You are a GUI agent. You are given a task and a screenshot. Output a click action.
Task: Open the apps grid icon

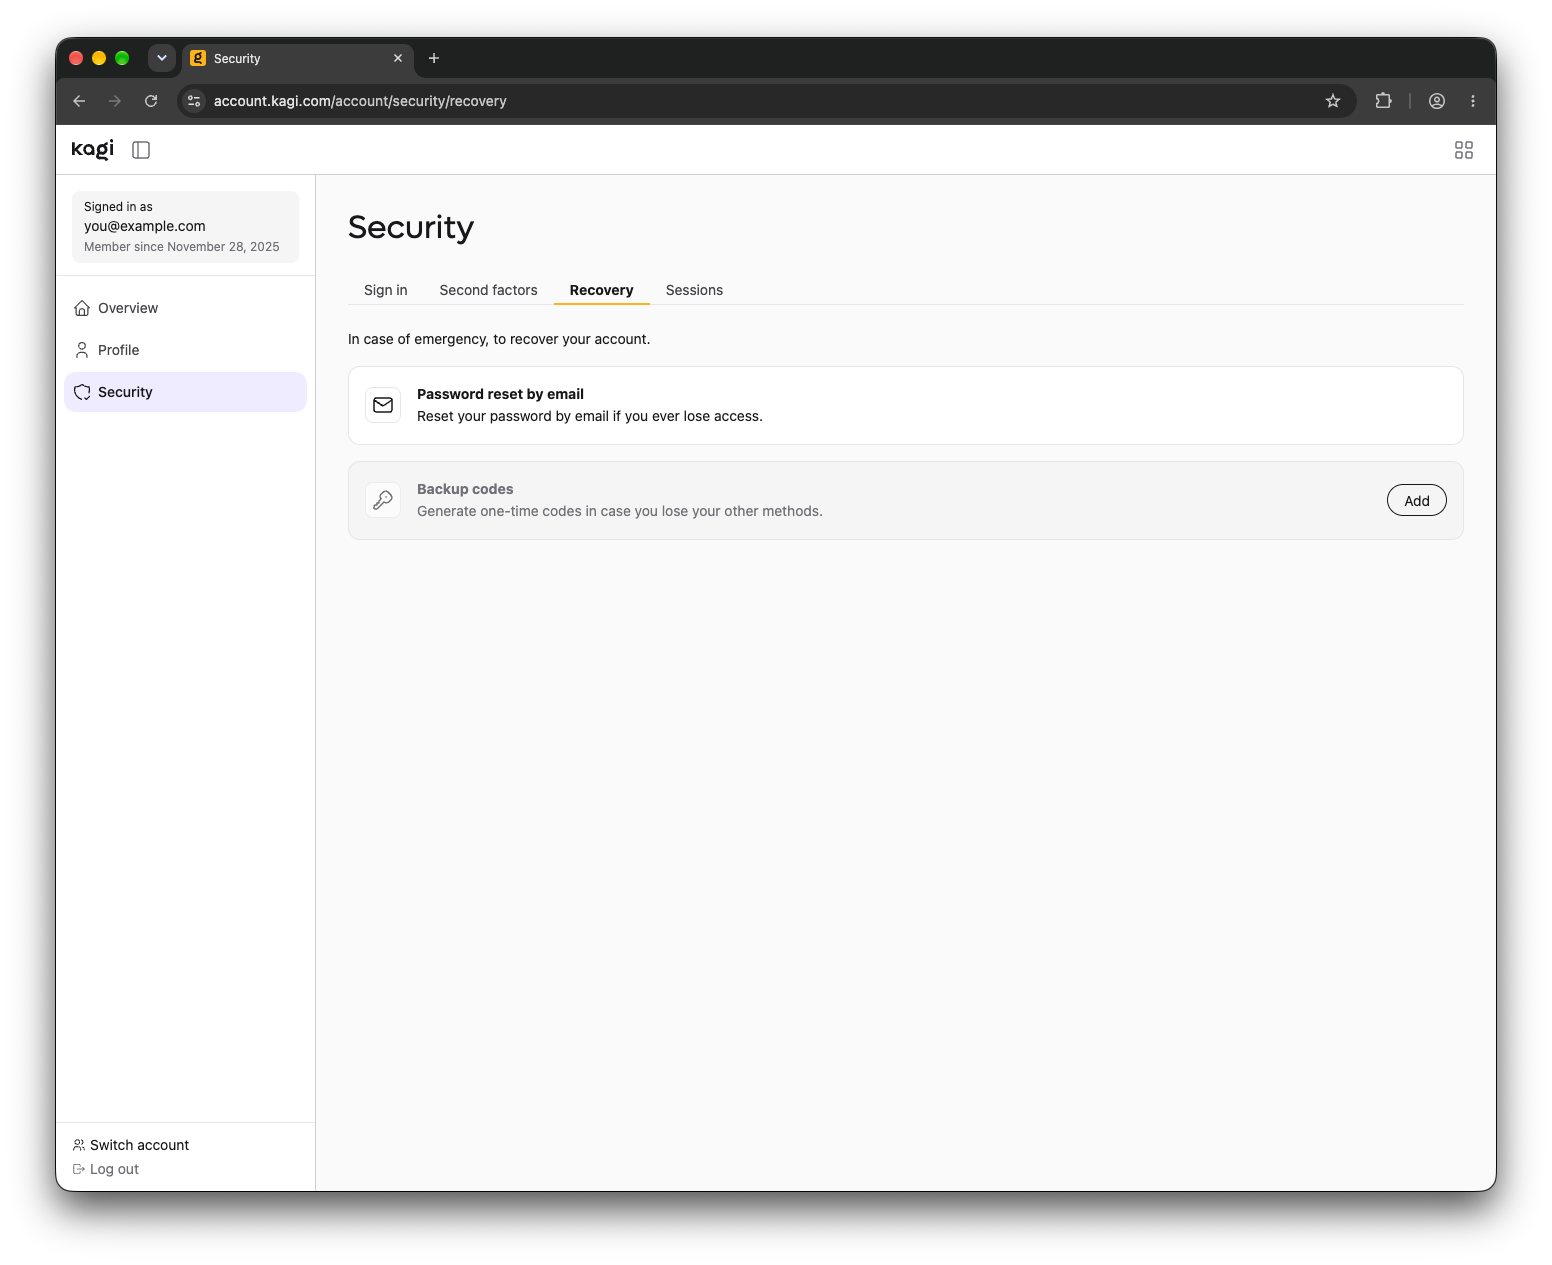tap(1463, 150)
